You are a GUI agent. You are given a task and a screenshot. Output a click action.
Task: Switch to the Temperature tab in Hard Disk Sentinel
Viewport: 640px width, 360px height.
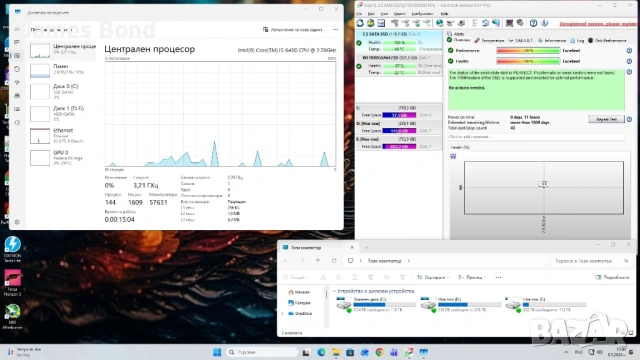coord(489,40)
